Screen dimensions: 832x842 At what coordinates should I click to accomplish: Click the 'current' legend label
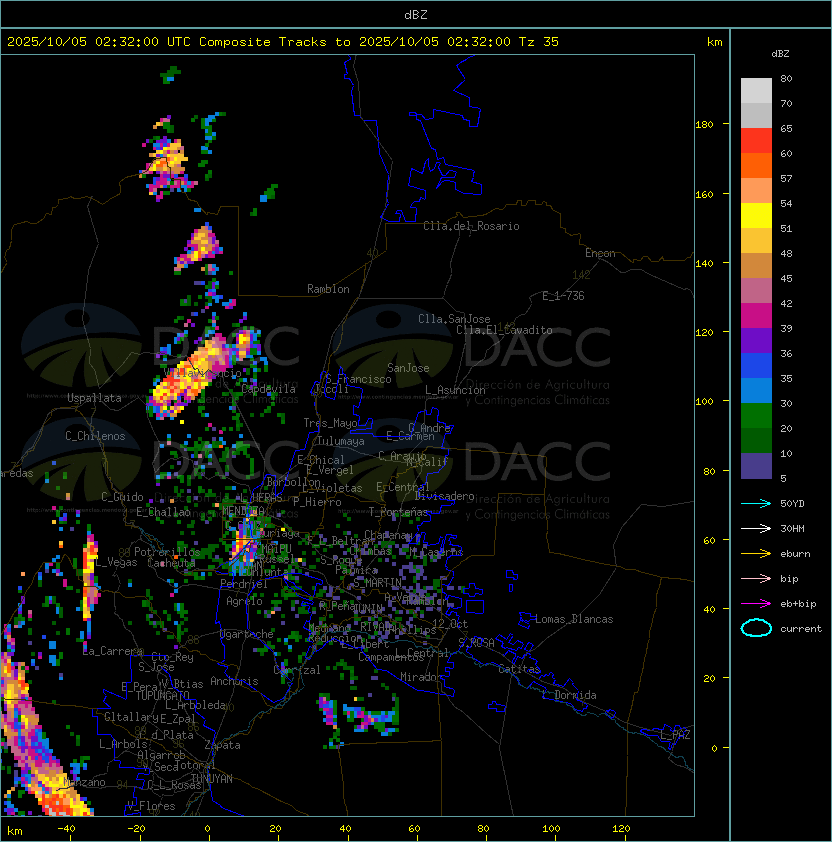(x=801, y=629)
